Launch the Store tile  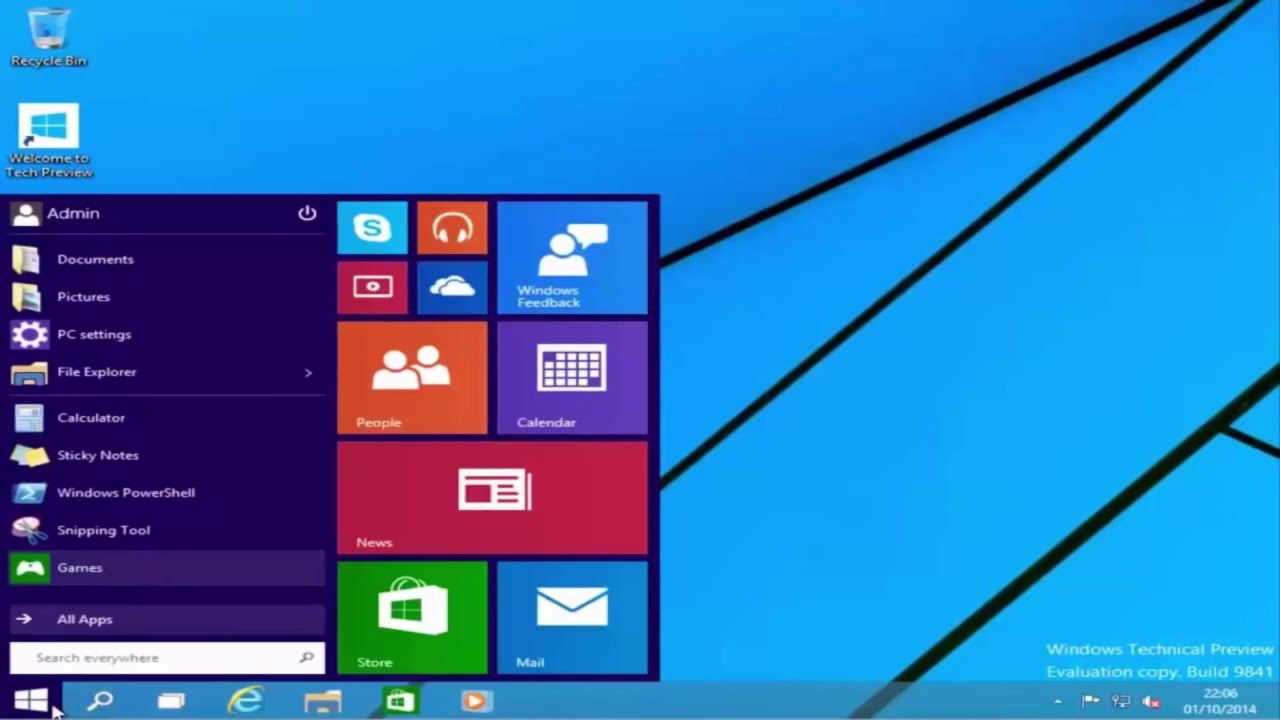point(412,617)
